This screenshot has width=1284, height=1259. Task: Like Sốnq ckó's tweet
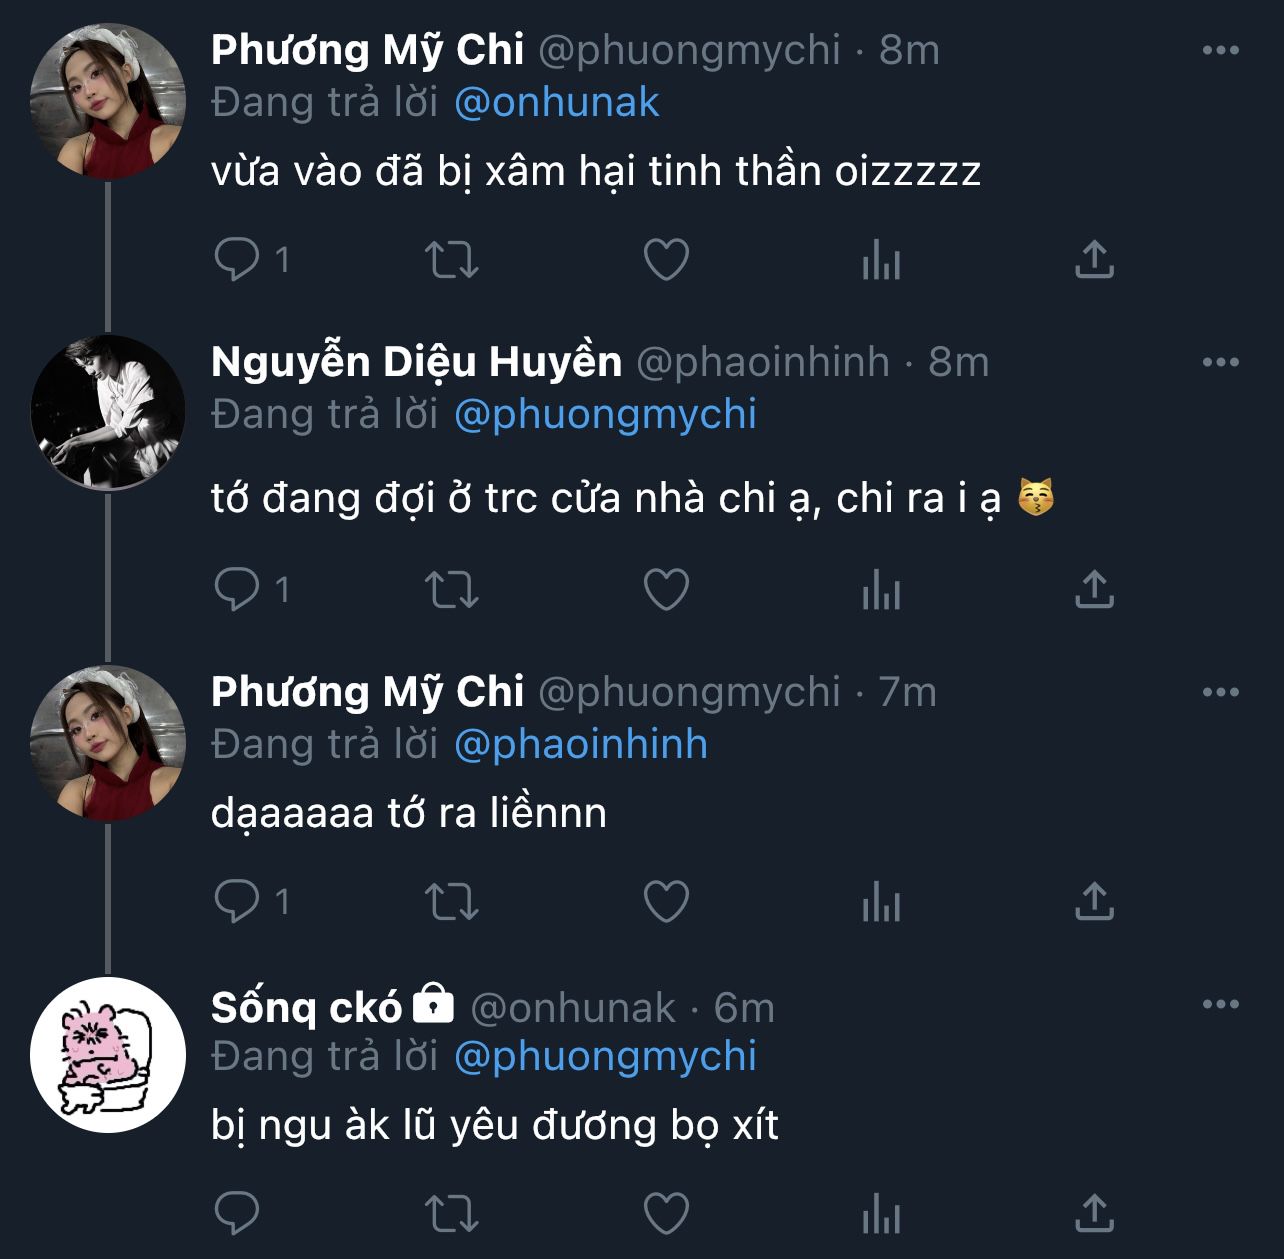[666, 1214]
